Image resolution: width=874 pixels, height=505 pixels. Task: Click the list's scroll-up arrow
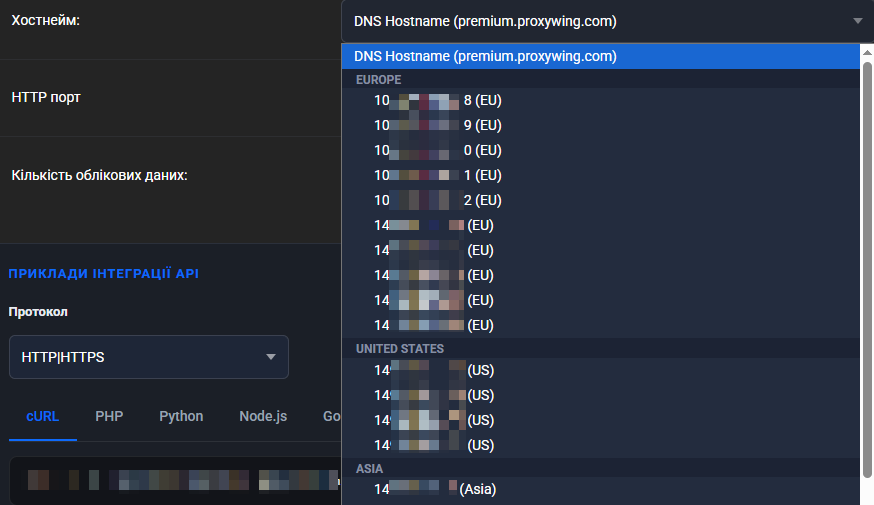[x=867, y=52]
